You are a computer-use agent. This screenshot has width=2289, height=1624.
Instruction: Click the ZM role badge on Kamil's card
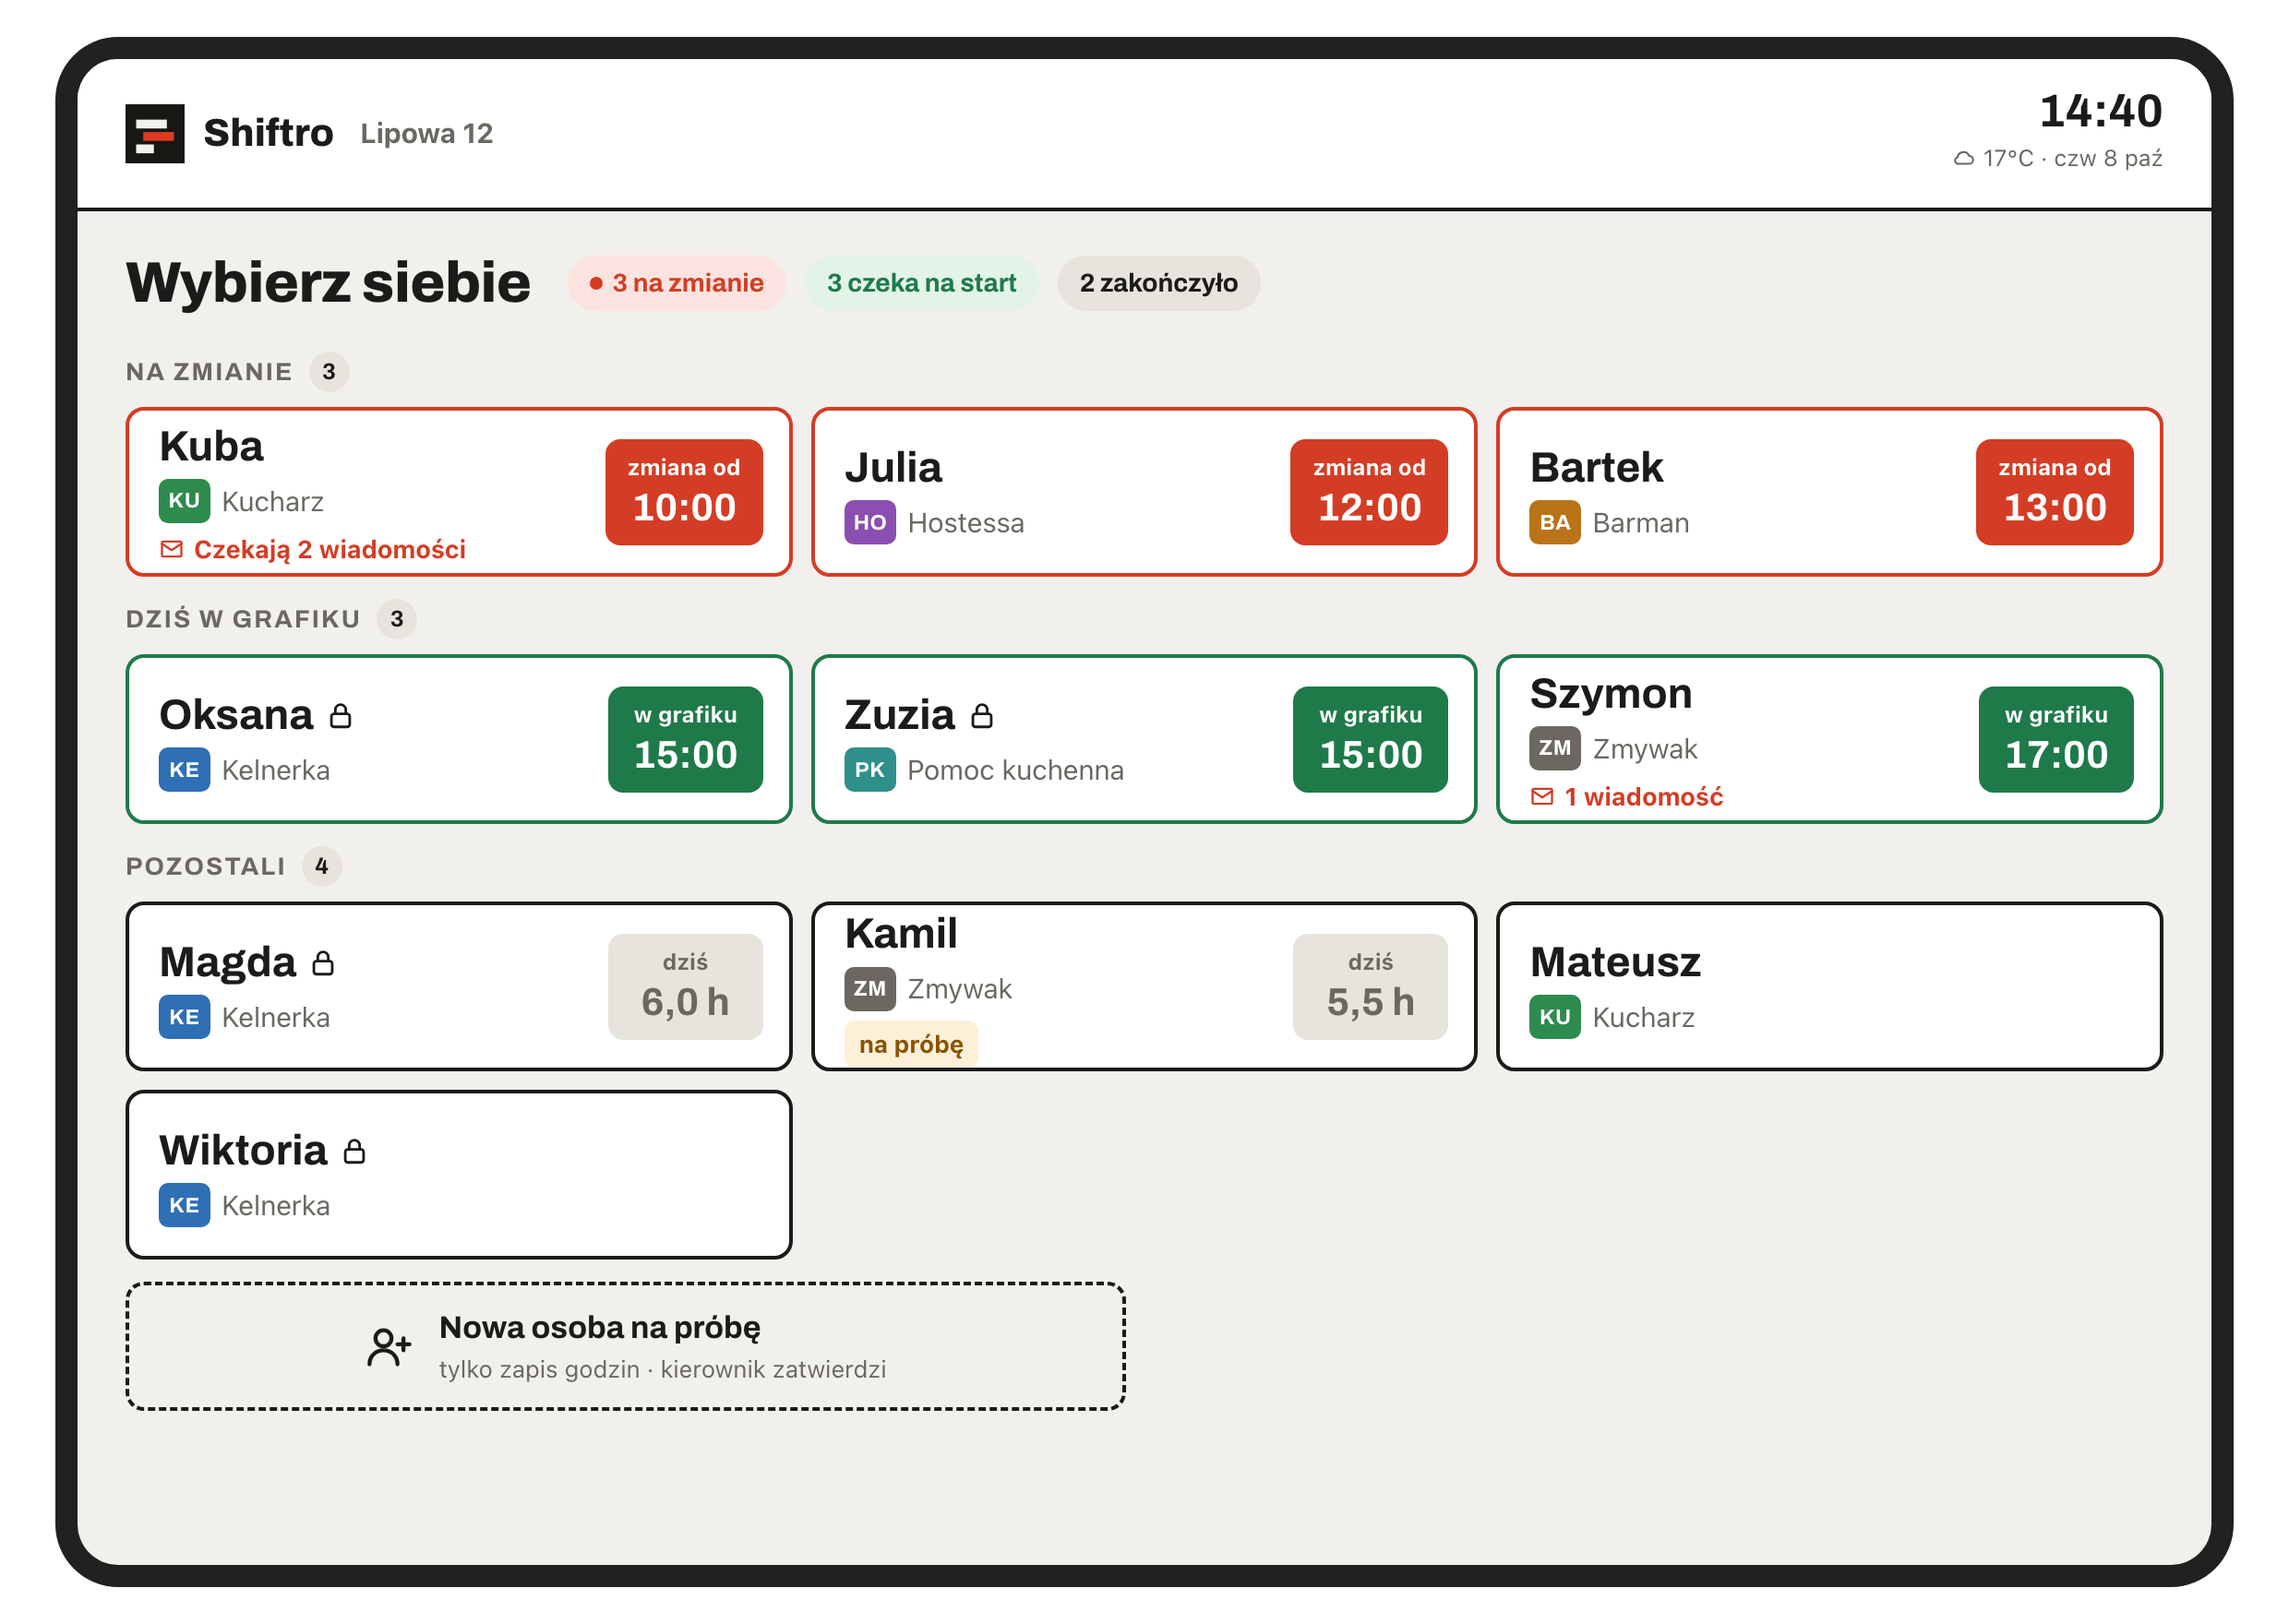click(x=869, y=988)
